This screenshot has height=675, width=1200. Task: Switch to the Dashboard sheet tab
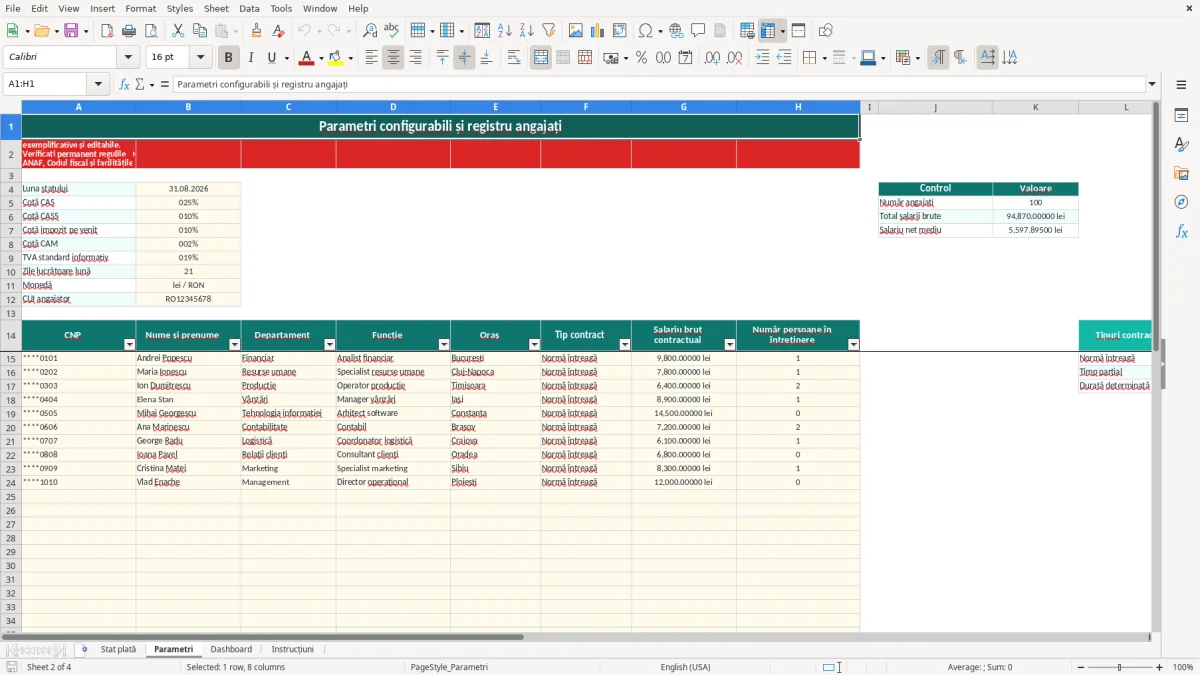[x=231, y=649]
